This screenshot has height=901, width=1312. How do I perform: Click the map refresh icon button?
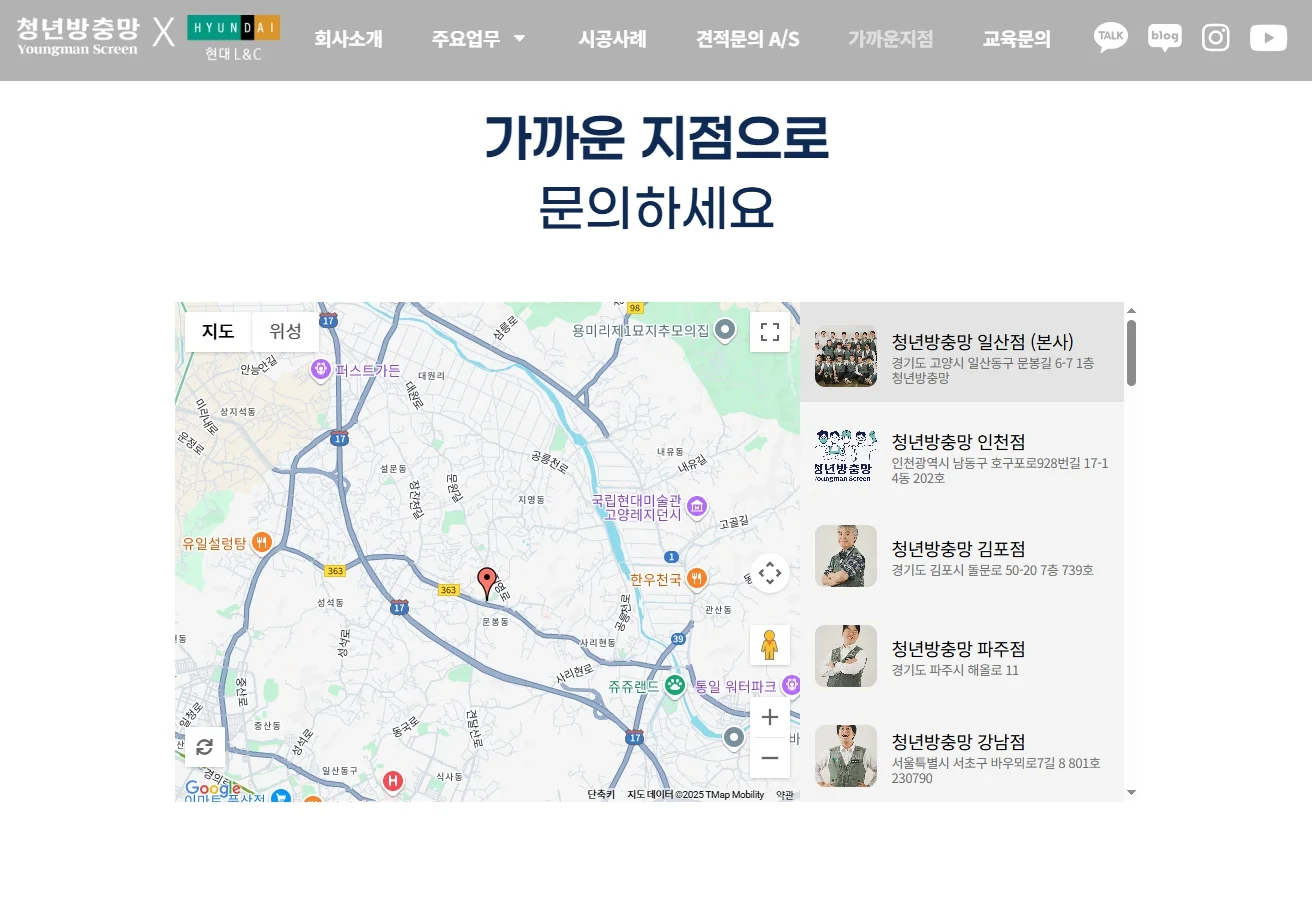pyautogui.click(x=205, y=747)
